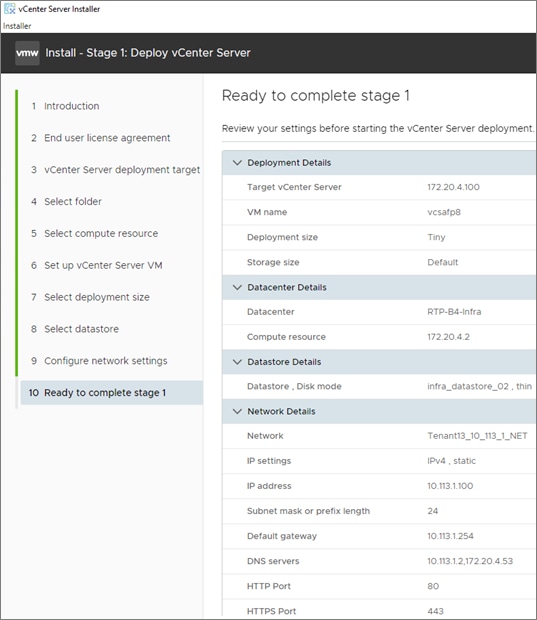The width and height of the screenshot is (537, 620).
Task: Click Subnet mask value 24
Action: 433,511
